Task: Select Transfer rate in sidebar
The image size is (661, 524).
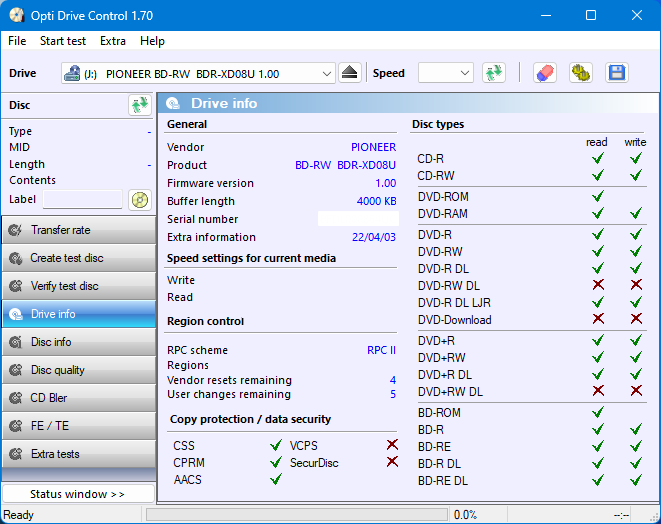Action: click(x=78, y=230)
